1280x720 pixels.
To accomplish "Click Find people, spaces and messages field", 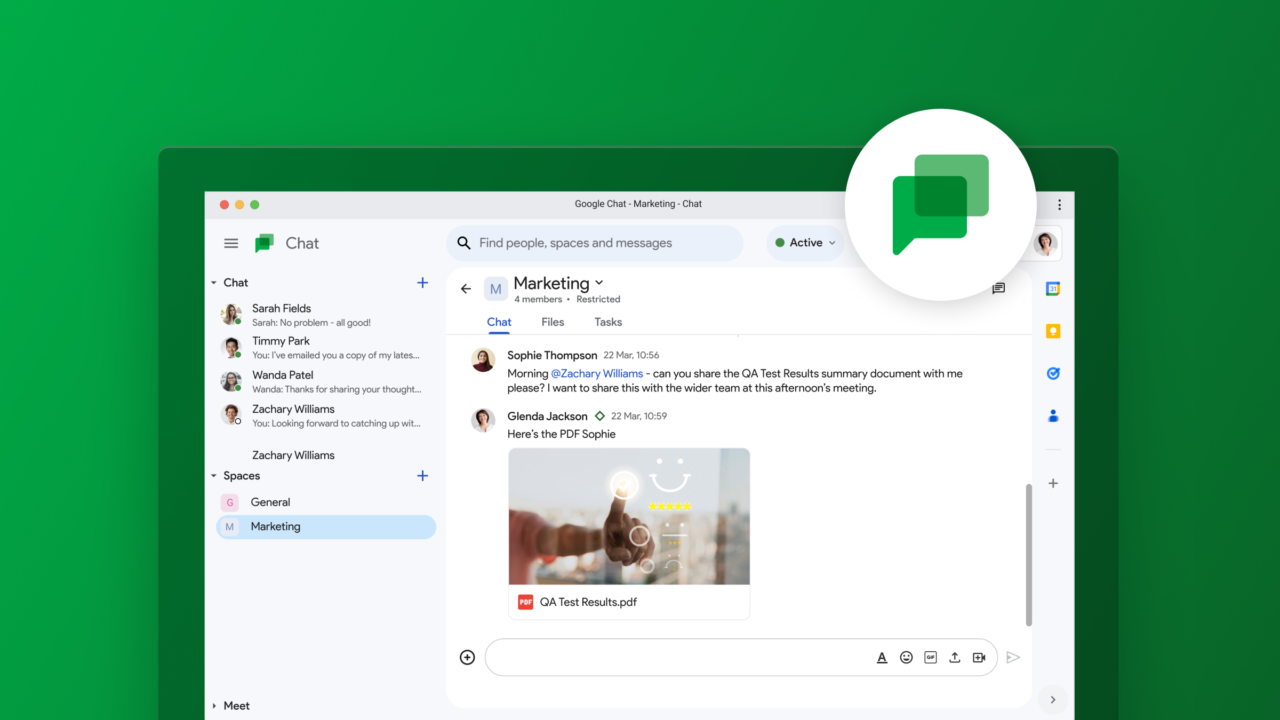I will (x=595, y=243).
